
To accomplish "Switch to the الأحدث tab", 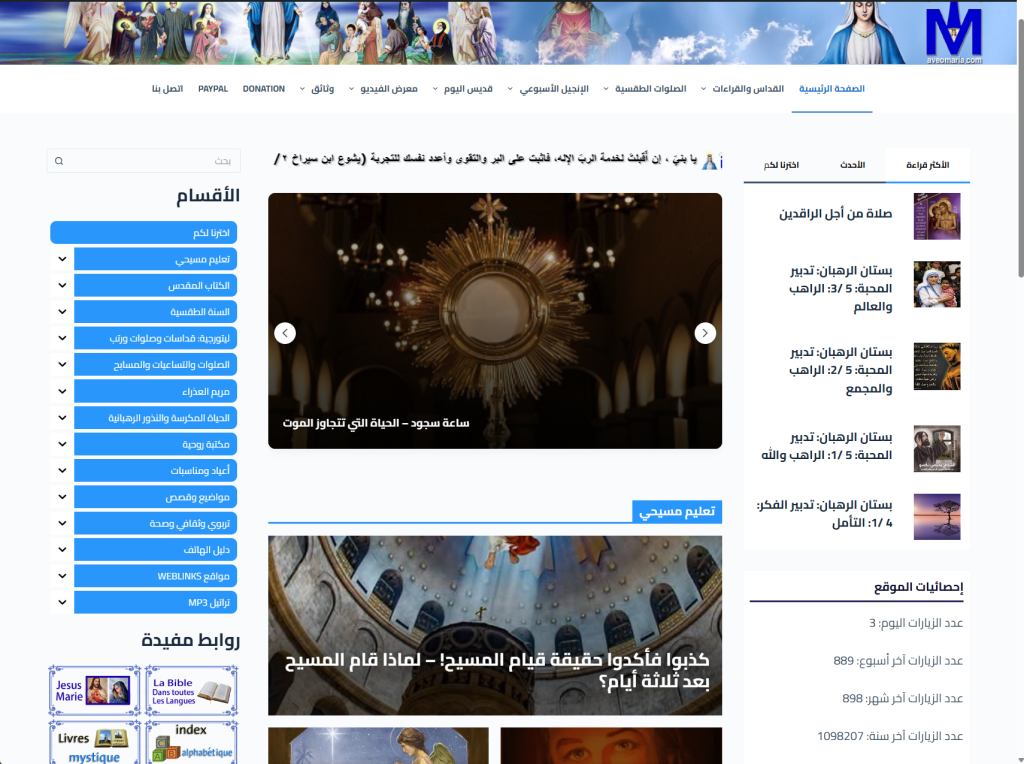I will pyautogui.click(x=849, y=165).
